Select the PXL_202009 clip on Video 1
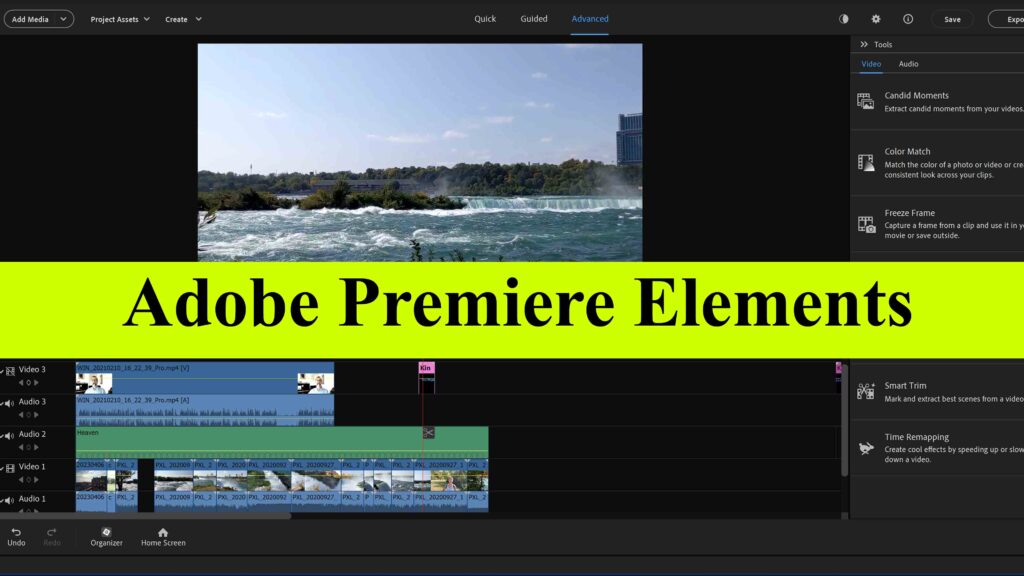Screen dimensions: 1024x576 173,475
